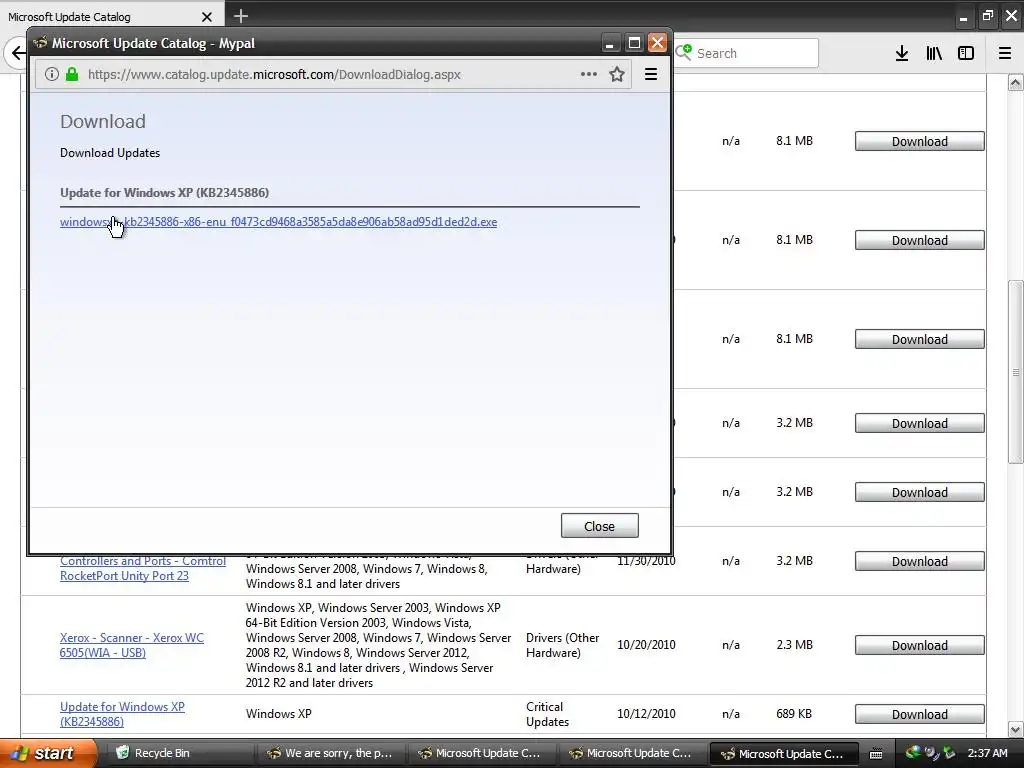Open a new tab with the plus icon
The width and height of the screenshot is (1024, 768).
point(241,16)
